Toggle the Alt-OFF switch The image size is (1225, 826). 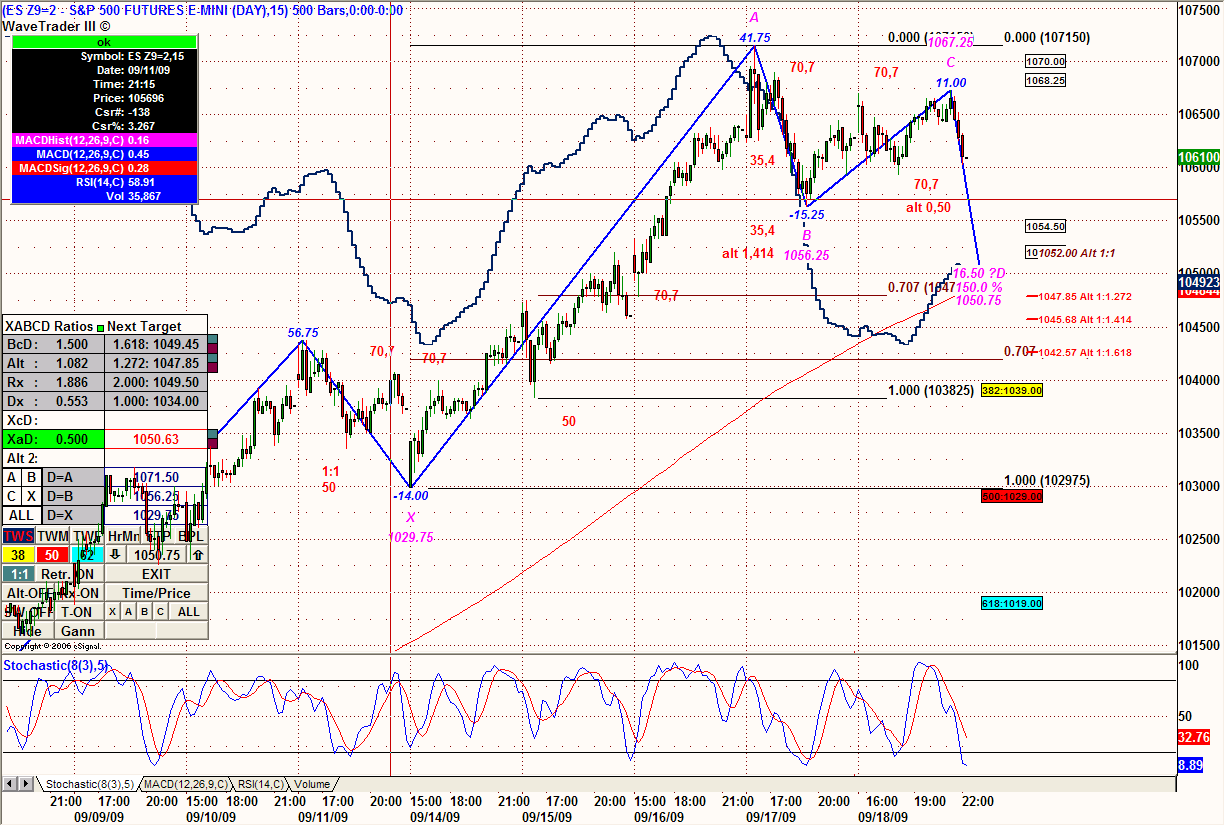click(x=27, y=592)
